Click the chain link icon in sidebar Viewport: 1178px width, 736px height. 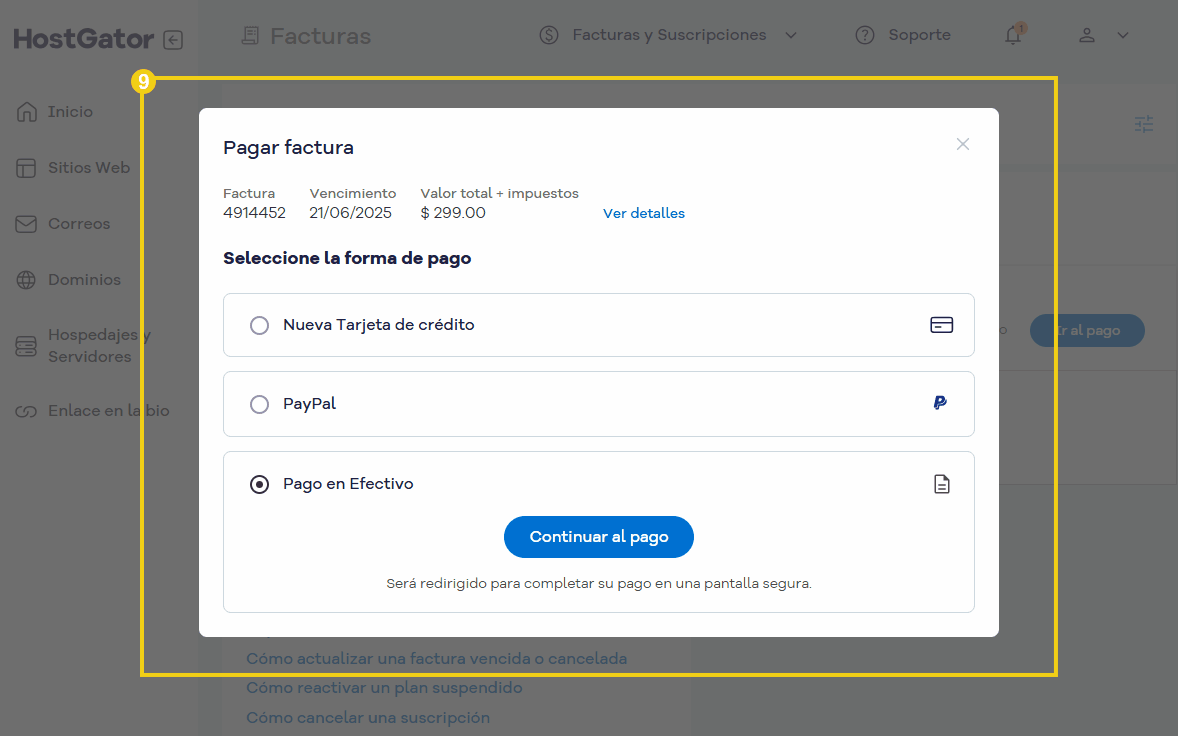click(26, 412)
